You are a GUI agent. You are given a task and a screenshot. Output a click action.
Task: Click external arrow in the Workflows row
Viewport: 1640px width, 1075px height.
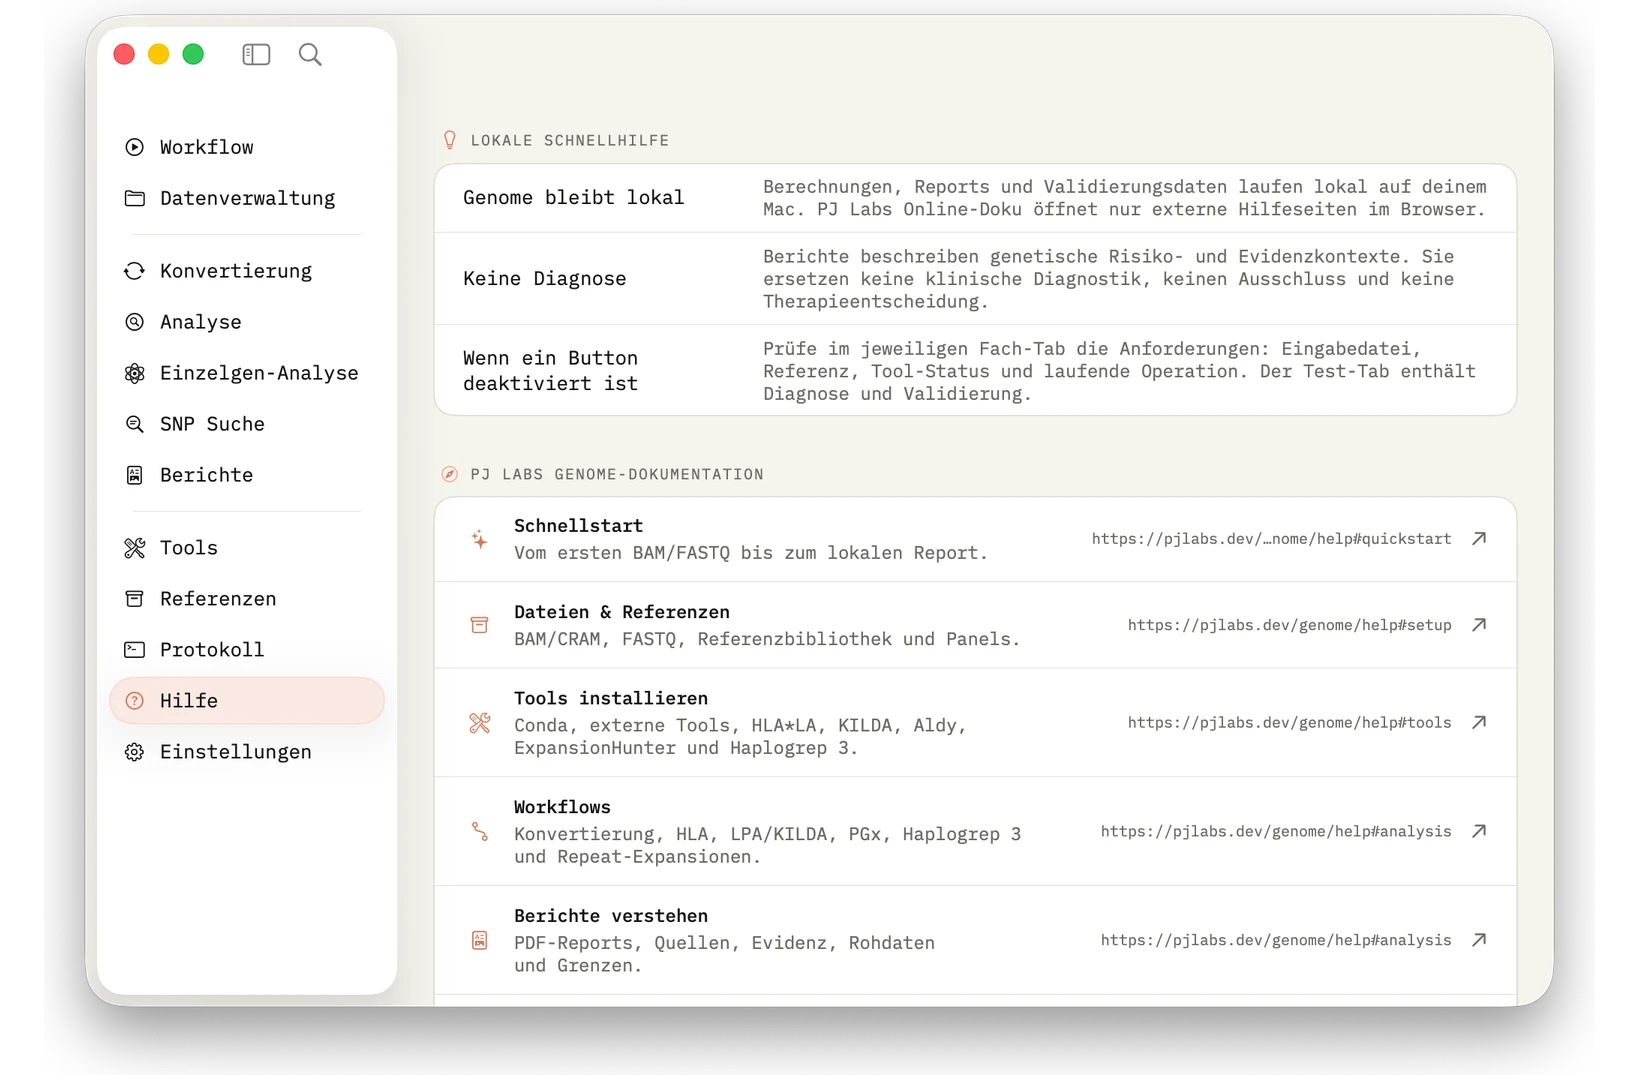1479,831
